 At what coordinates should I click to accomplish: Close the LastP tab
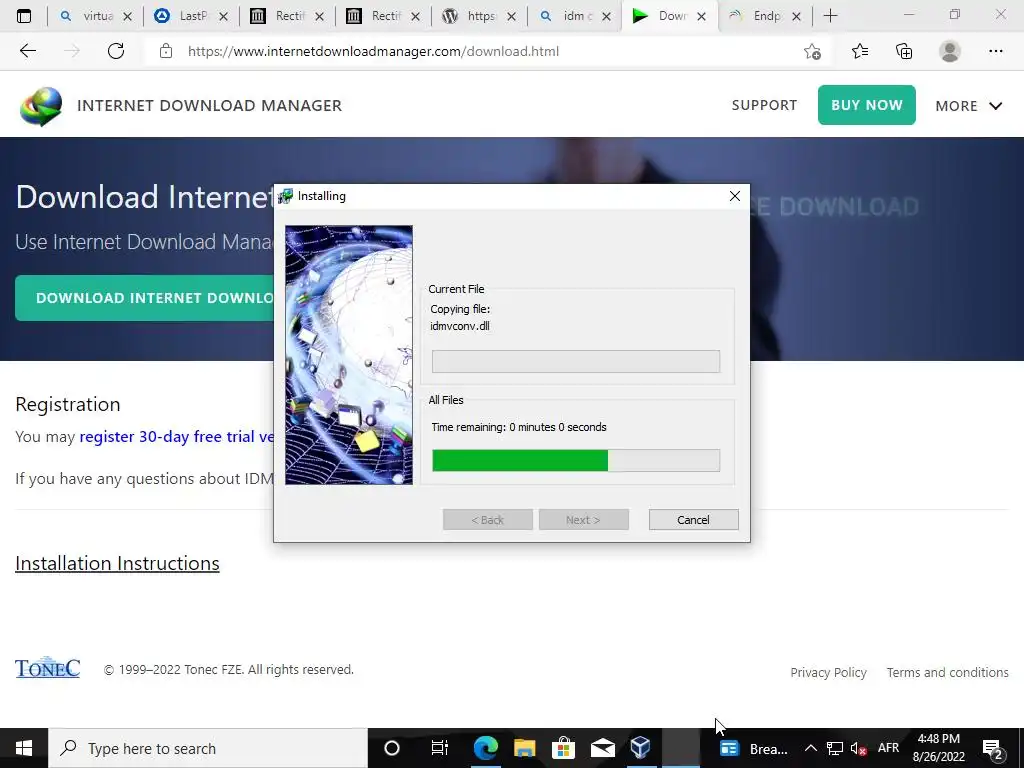223,16
